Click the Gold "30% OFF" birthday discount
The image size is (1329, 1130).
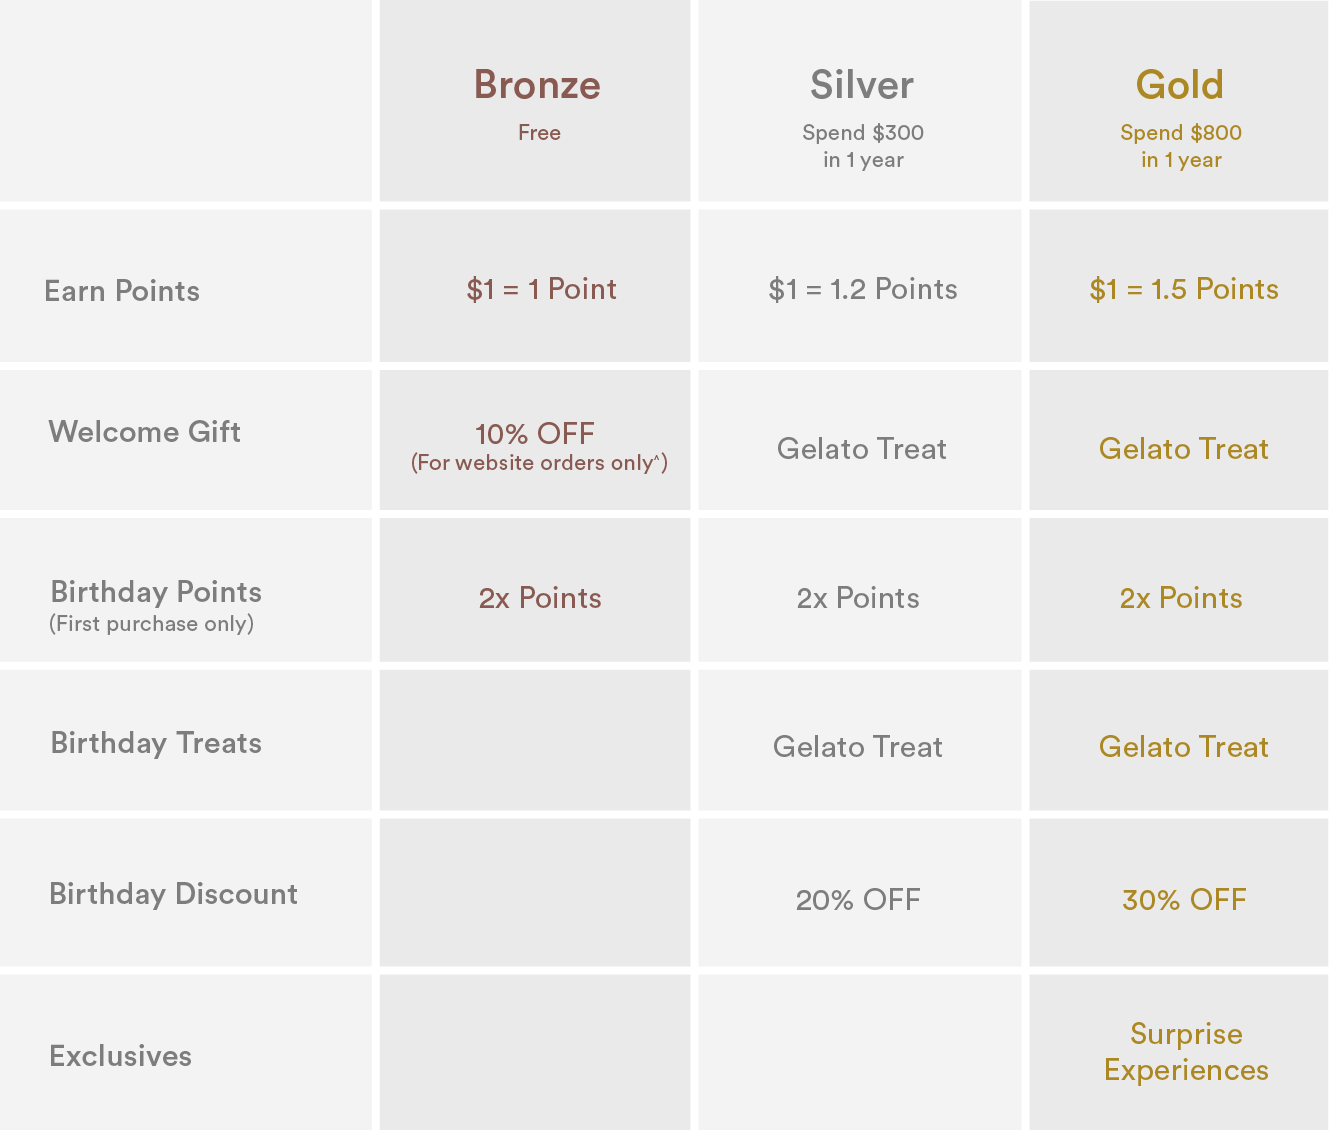[x=1184, y=900]
